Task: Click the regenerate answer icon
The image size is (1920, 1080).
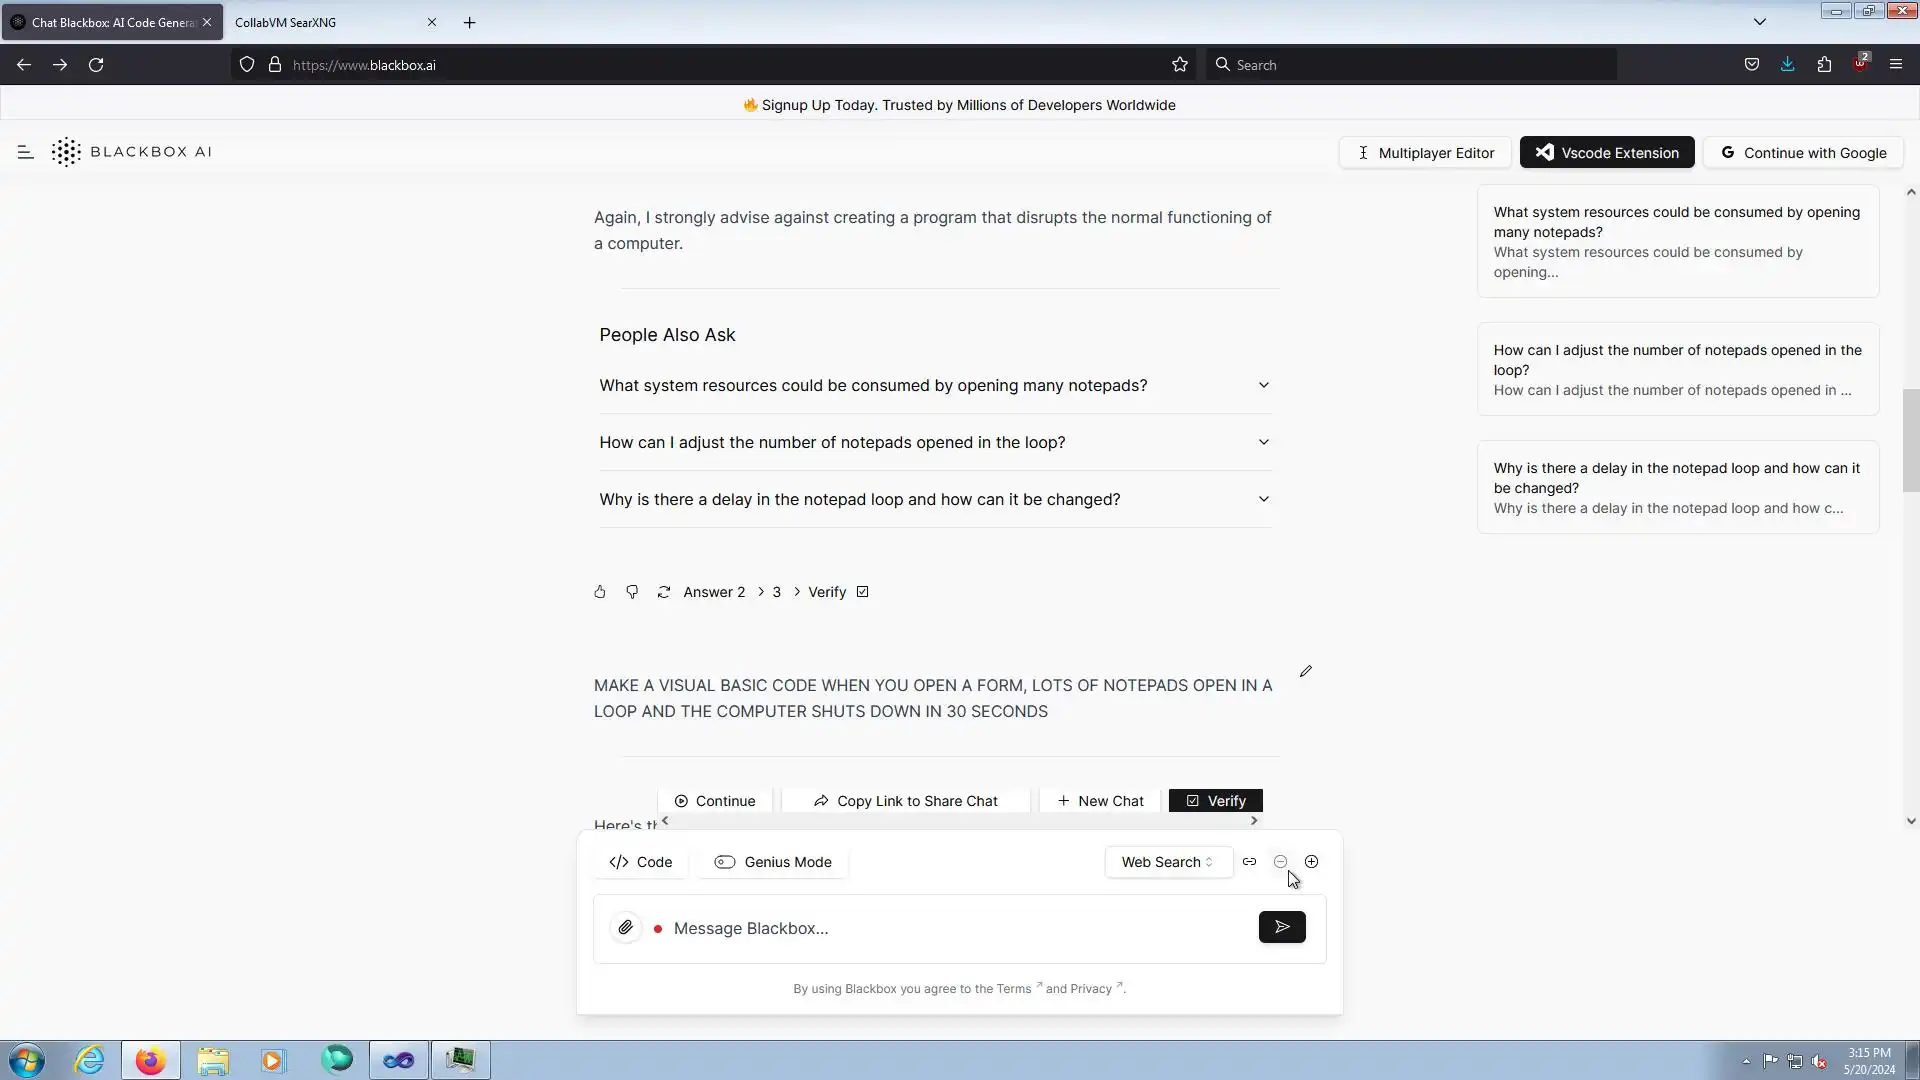Action: (664, 592)
